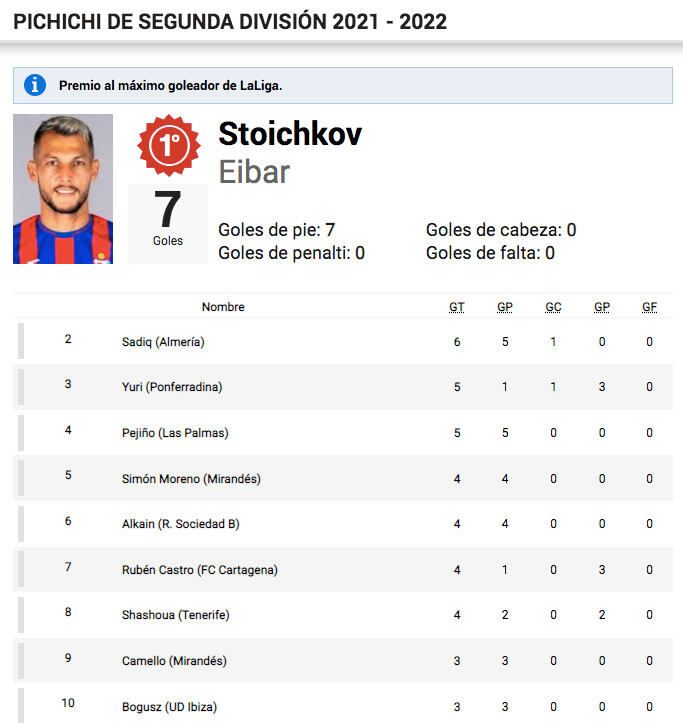The height and width of the screenshot is (723, 683).
Task: Select Sadiq (Almería) row
Action: tap(343, 342)
